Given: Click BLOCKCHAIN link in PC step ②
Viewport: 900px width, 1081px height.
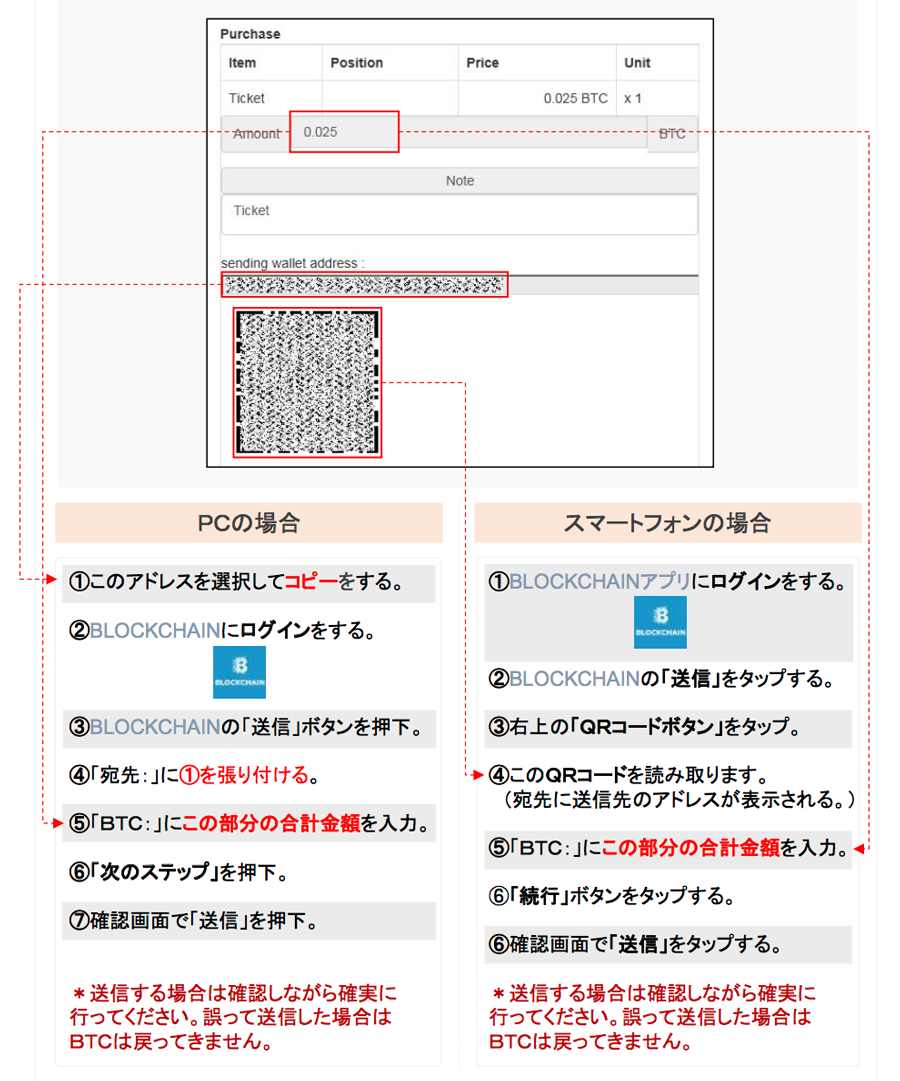Looking at the screenshot, I should tap(155, 630).
